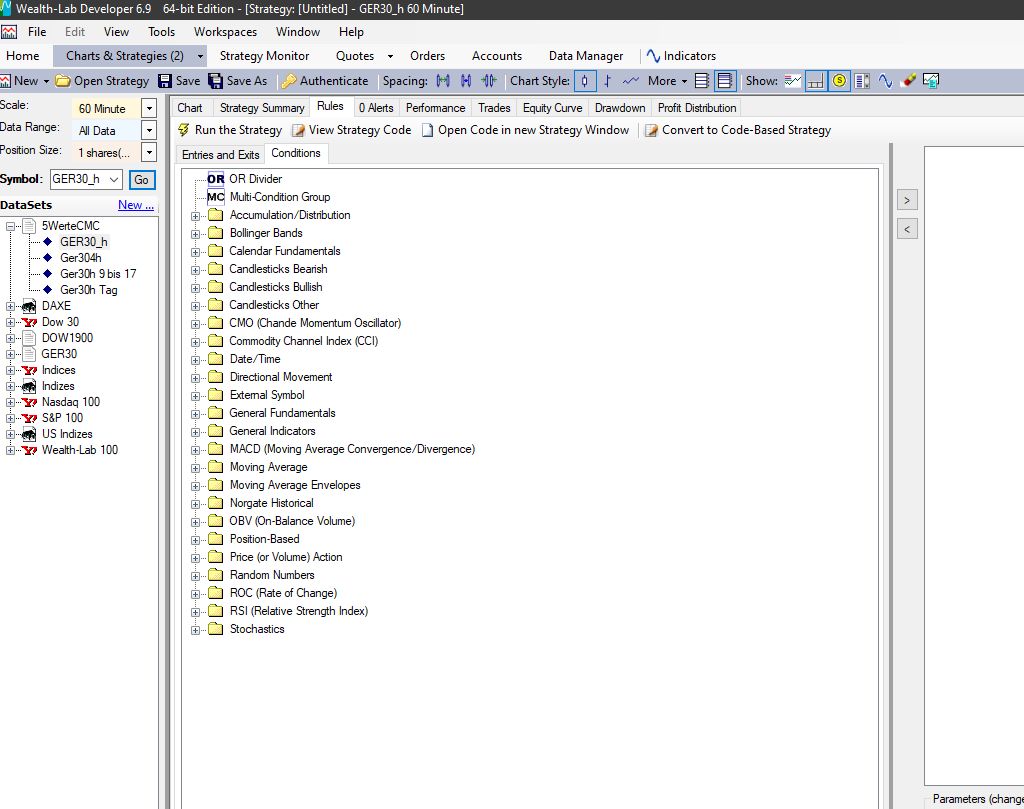Viewport: 1024px width, 809px height.
Task: Open the Workspaces menu
Action: tap(225, 32)
